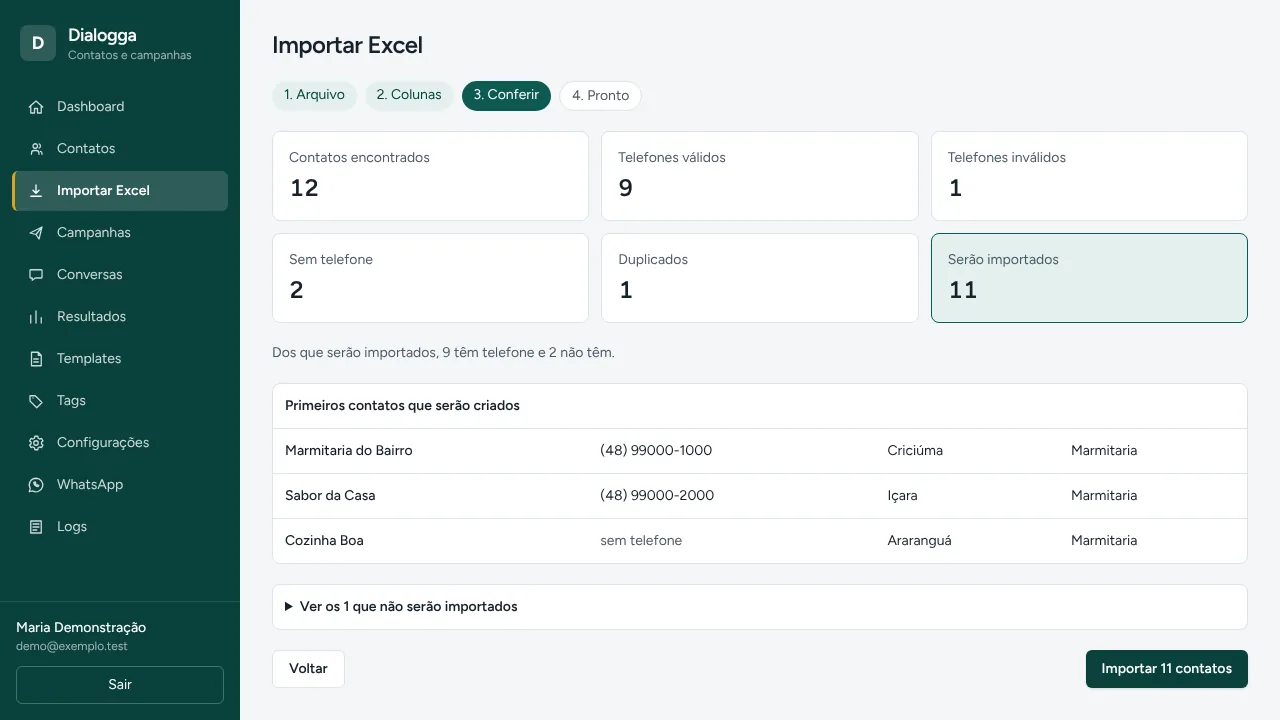Click phone number (48) 99000-1000
This screenshot has width=1280, height=720.
(x=656, y=451)
